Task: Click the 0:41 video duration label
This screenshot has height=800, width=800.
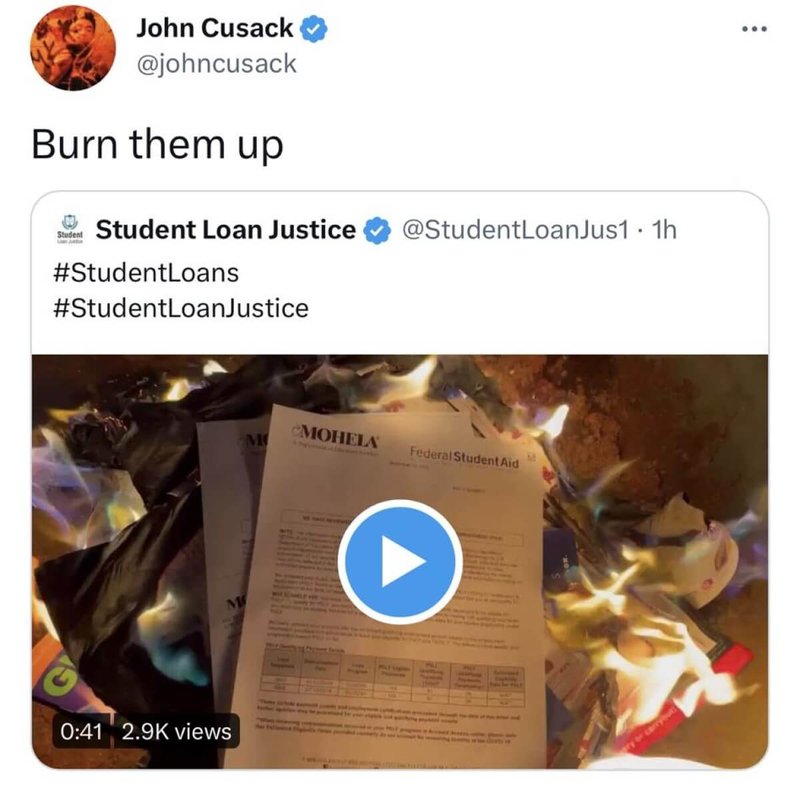Action: (82, 732)
